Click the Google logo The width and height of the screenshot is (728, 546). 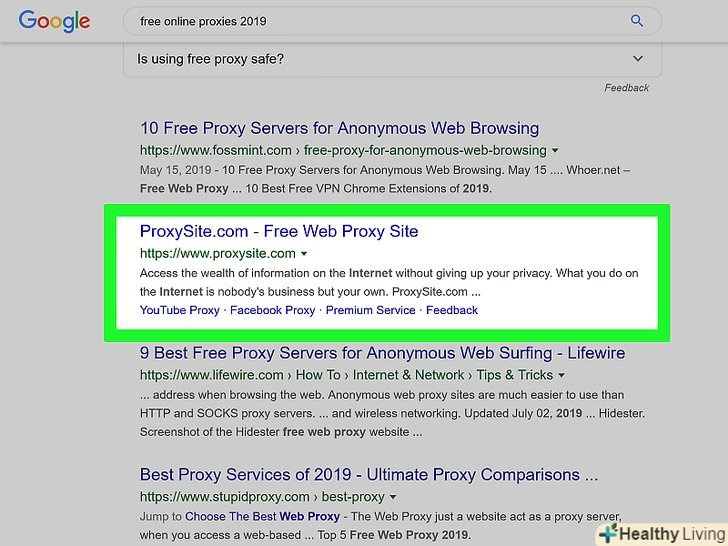point(54,21)
